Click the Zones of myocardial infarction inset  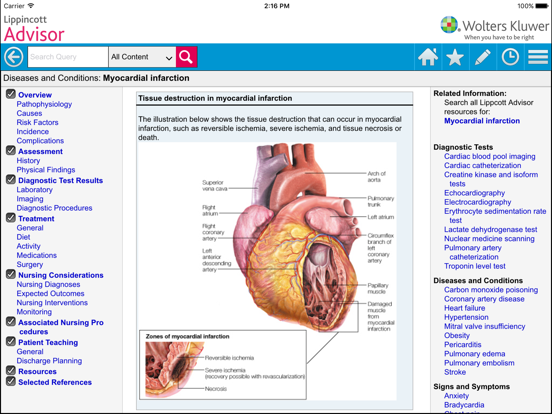[223, 365]
